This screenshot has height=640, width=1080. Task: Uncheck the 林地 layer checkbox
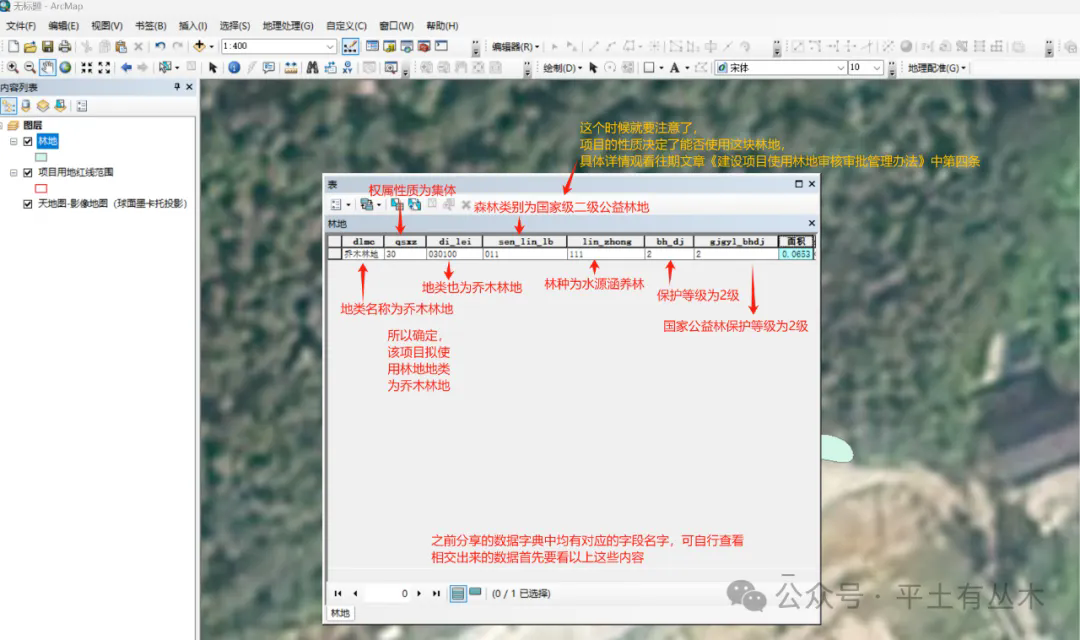click(28, 141)
